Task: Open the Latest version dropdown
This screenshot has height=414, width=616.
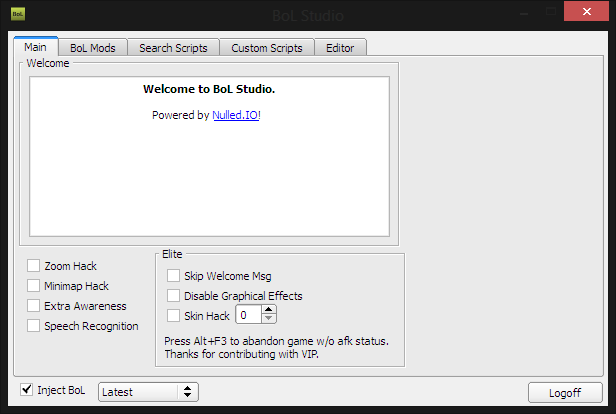Action: [148, 392]
